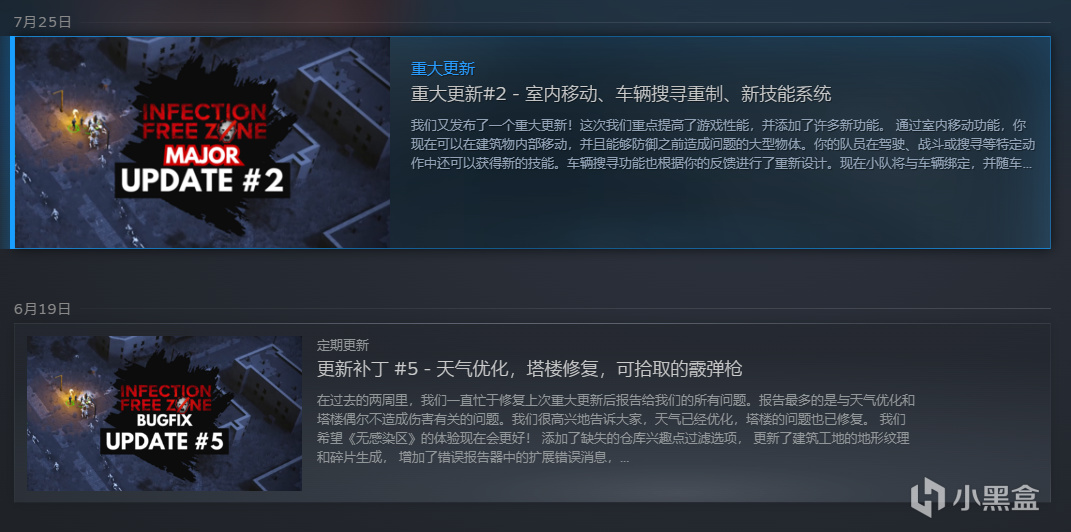Open the 重大更新#2 室内移动 headline

pos(620,94)
